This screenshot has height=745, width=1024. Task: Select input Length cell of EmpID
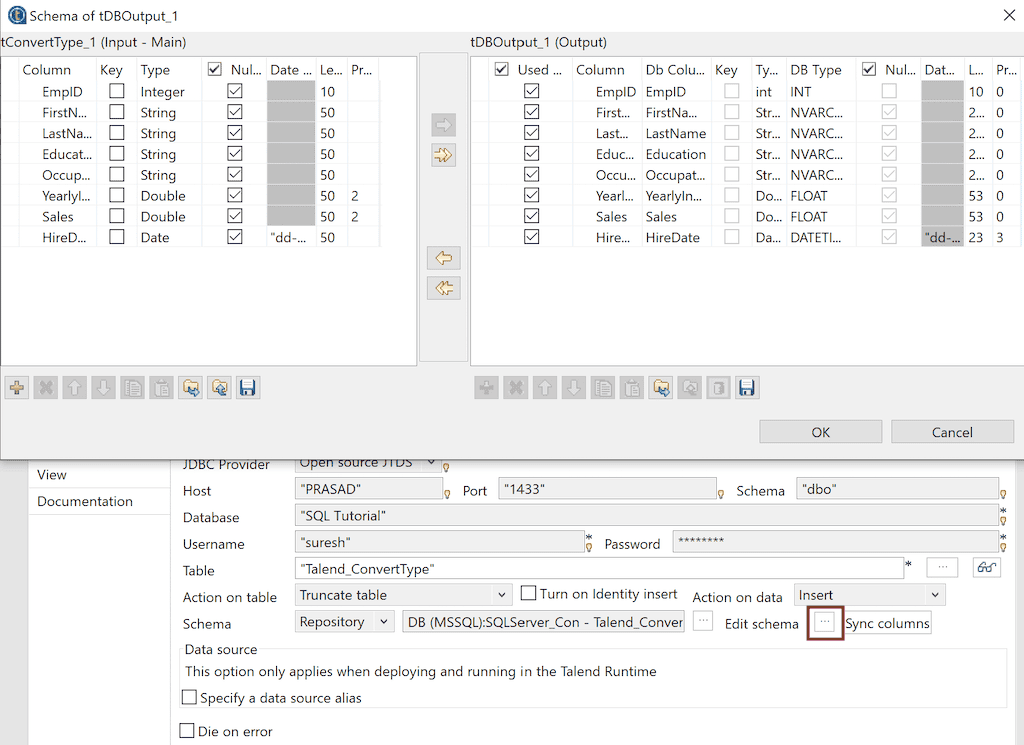(332, 91)
